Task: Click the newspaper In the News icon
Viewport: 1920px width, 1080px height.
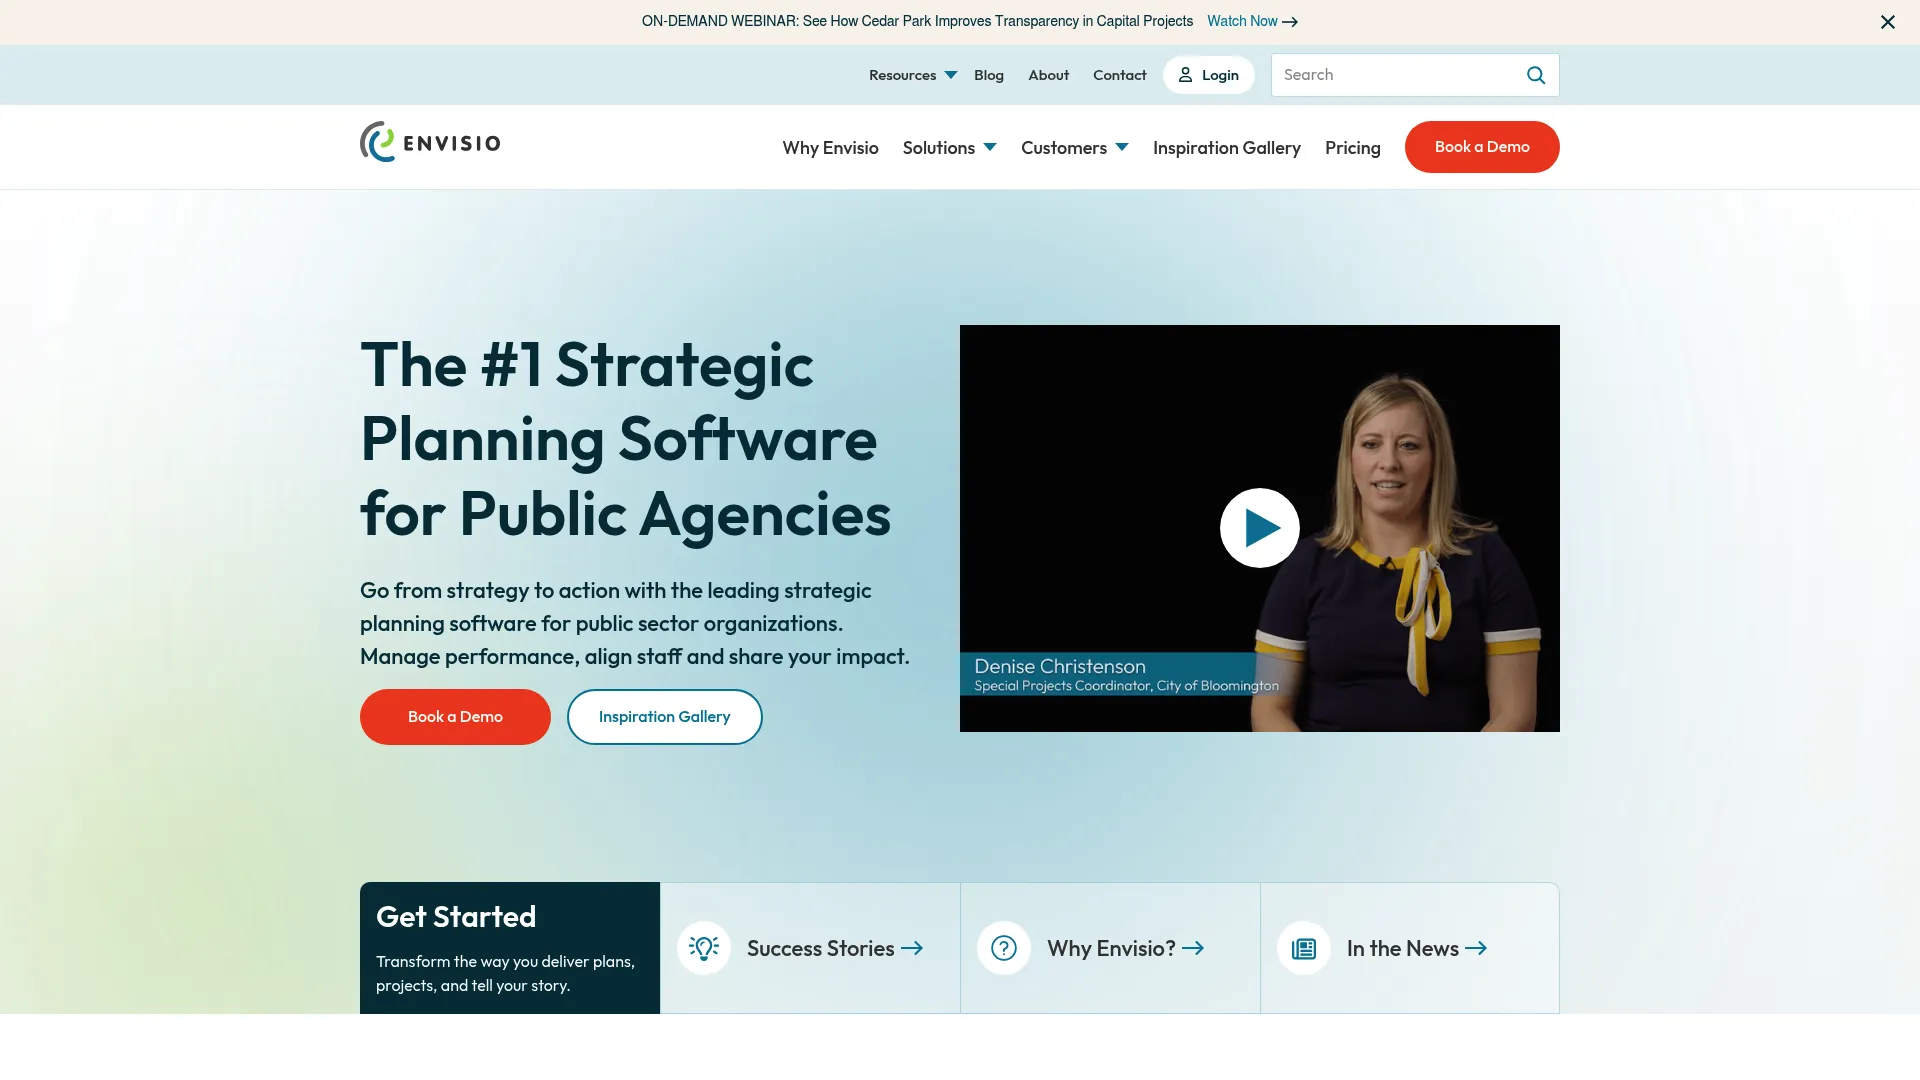Action: point(1304,948)
